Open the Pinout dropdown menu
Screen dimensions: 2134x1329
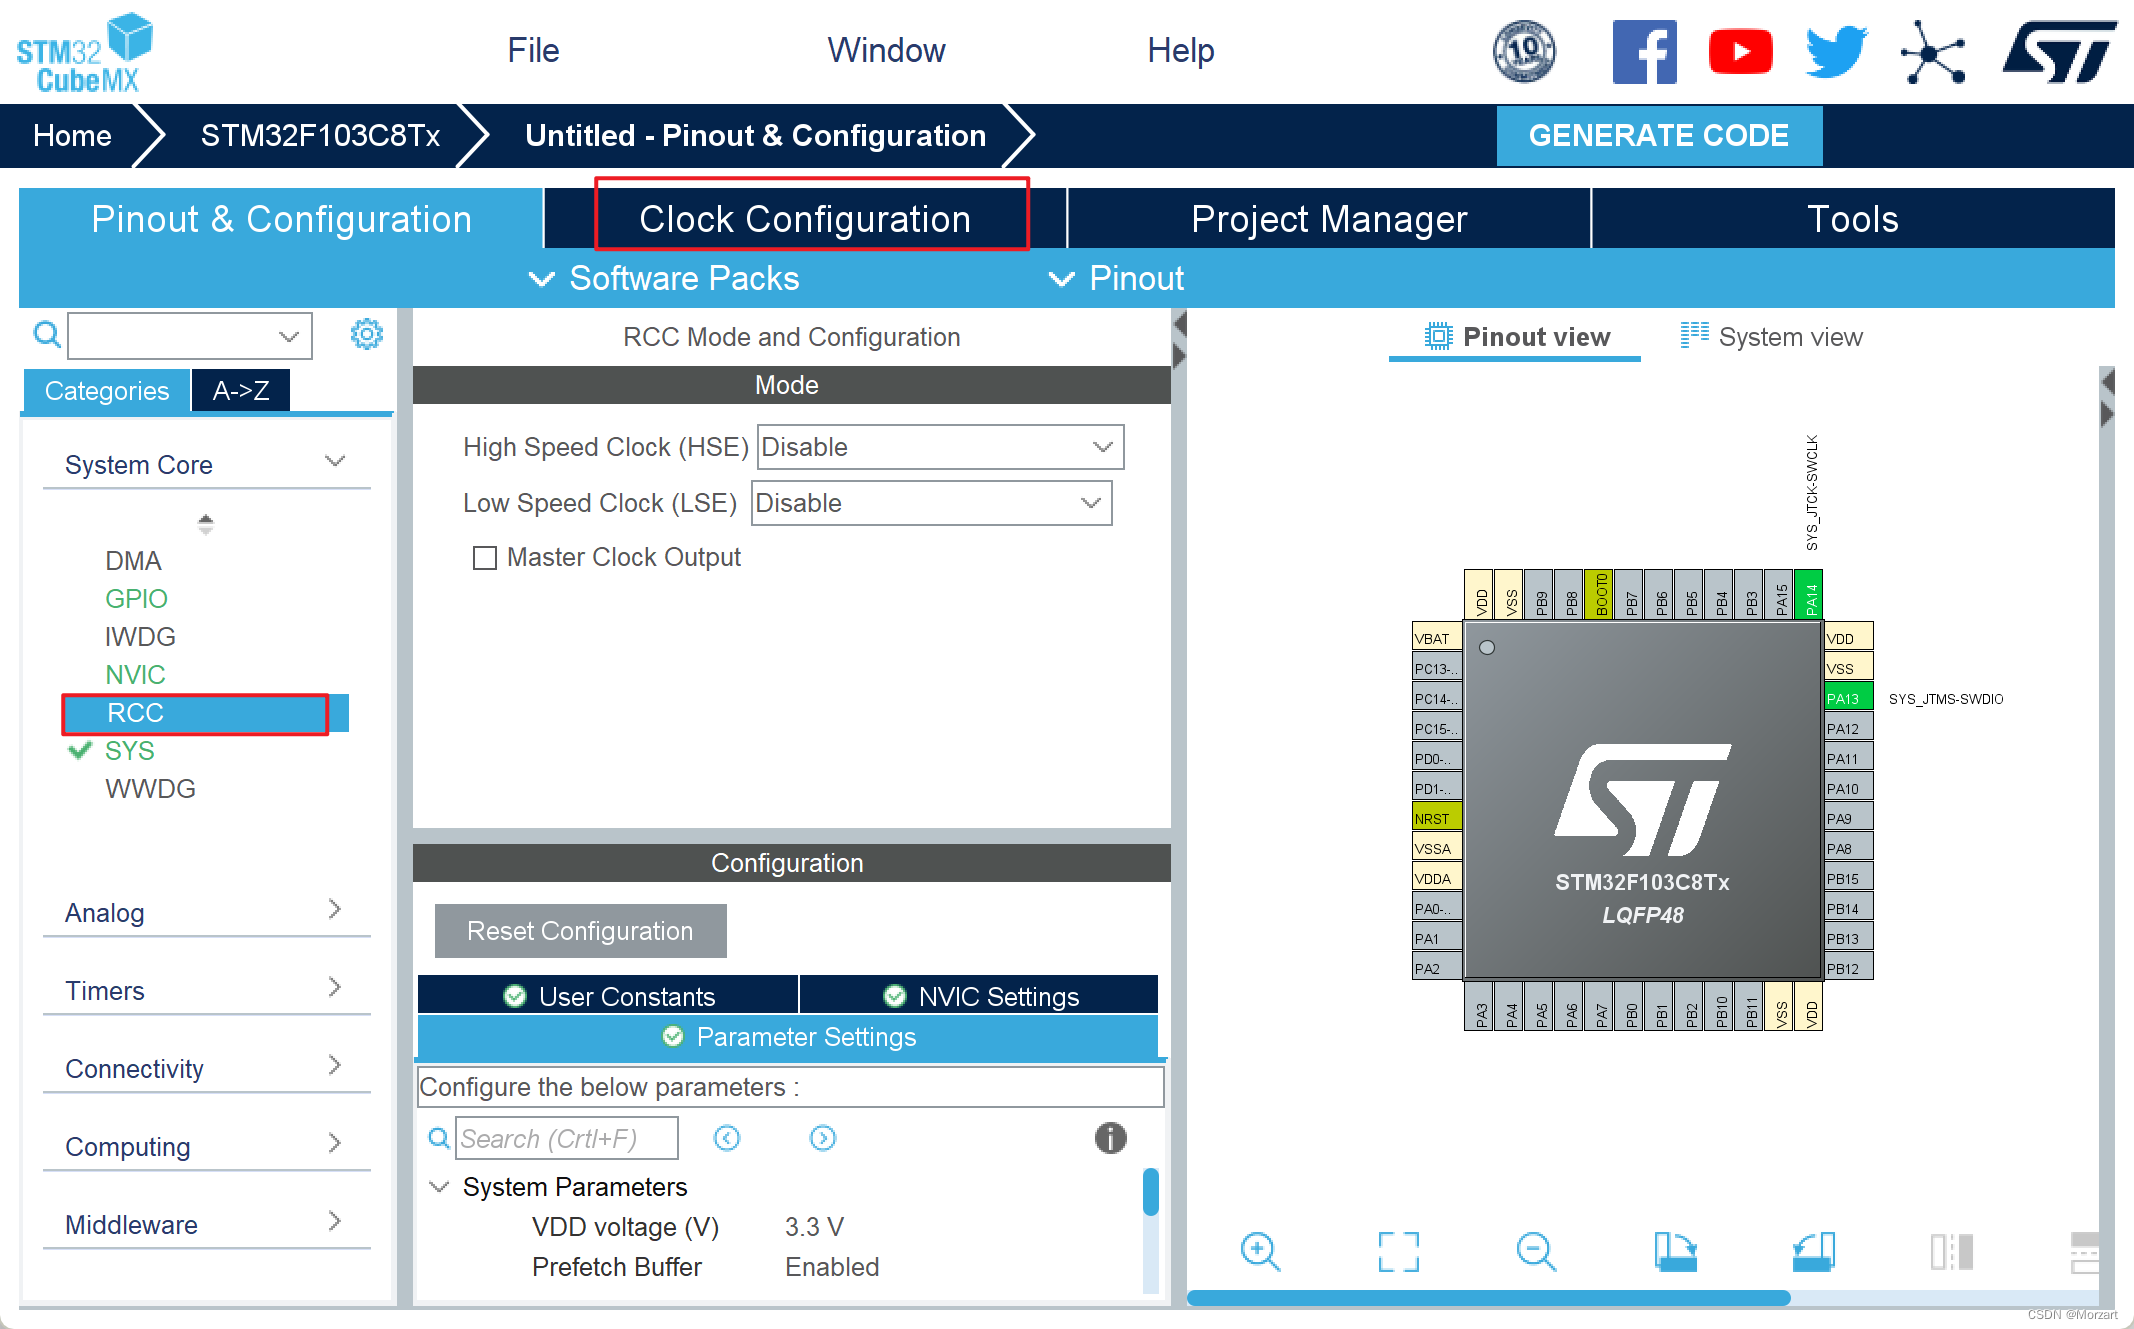(x=1117, y=278)
